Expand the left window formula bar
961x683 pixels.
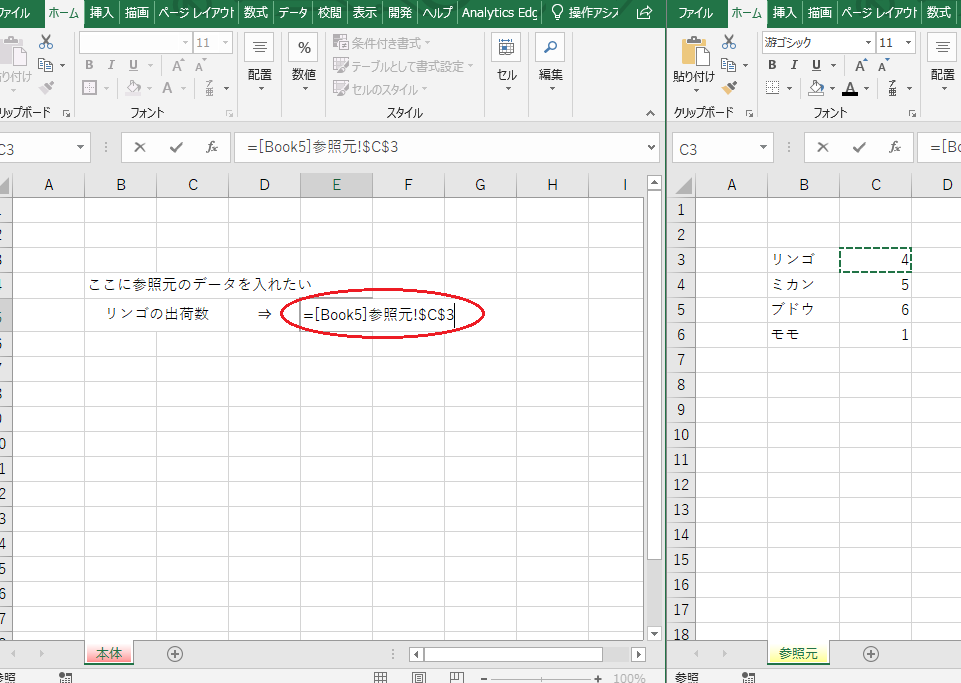click(x=651, y=147)
